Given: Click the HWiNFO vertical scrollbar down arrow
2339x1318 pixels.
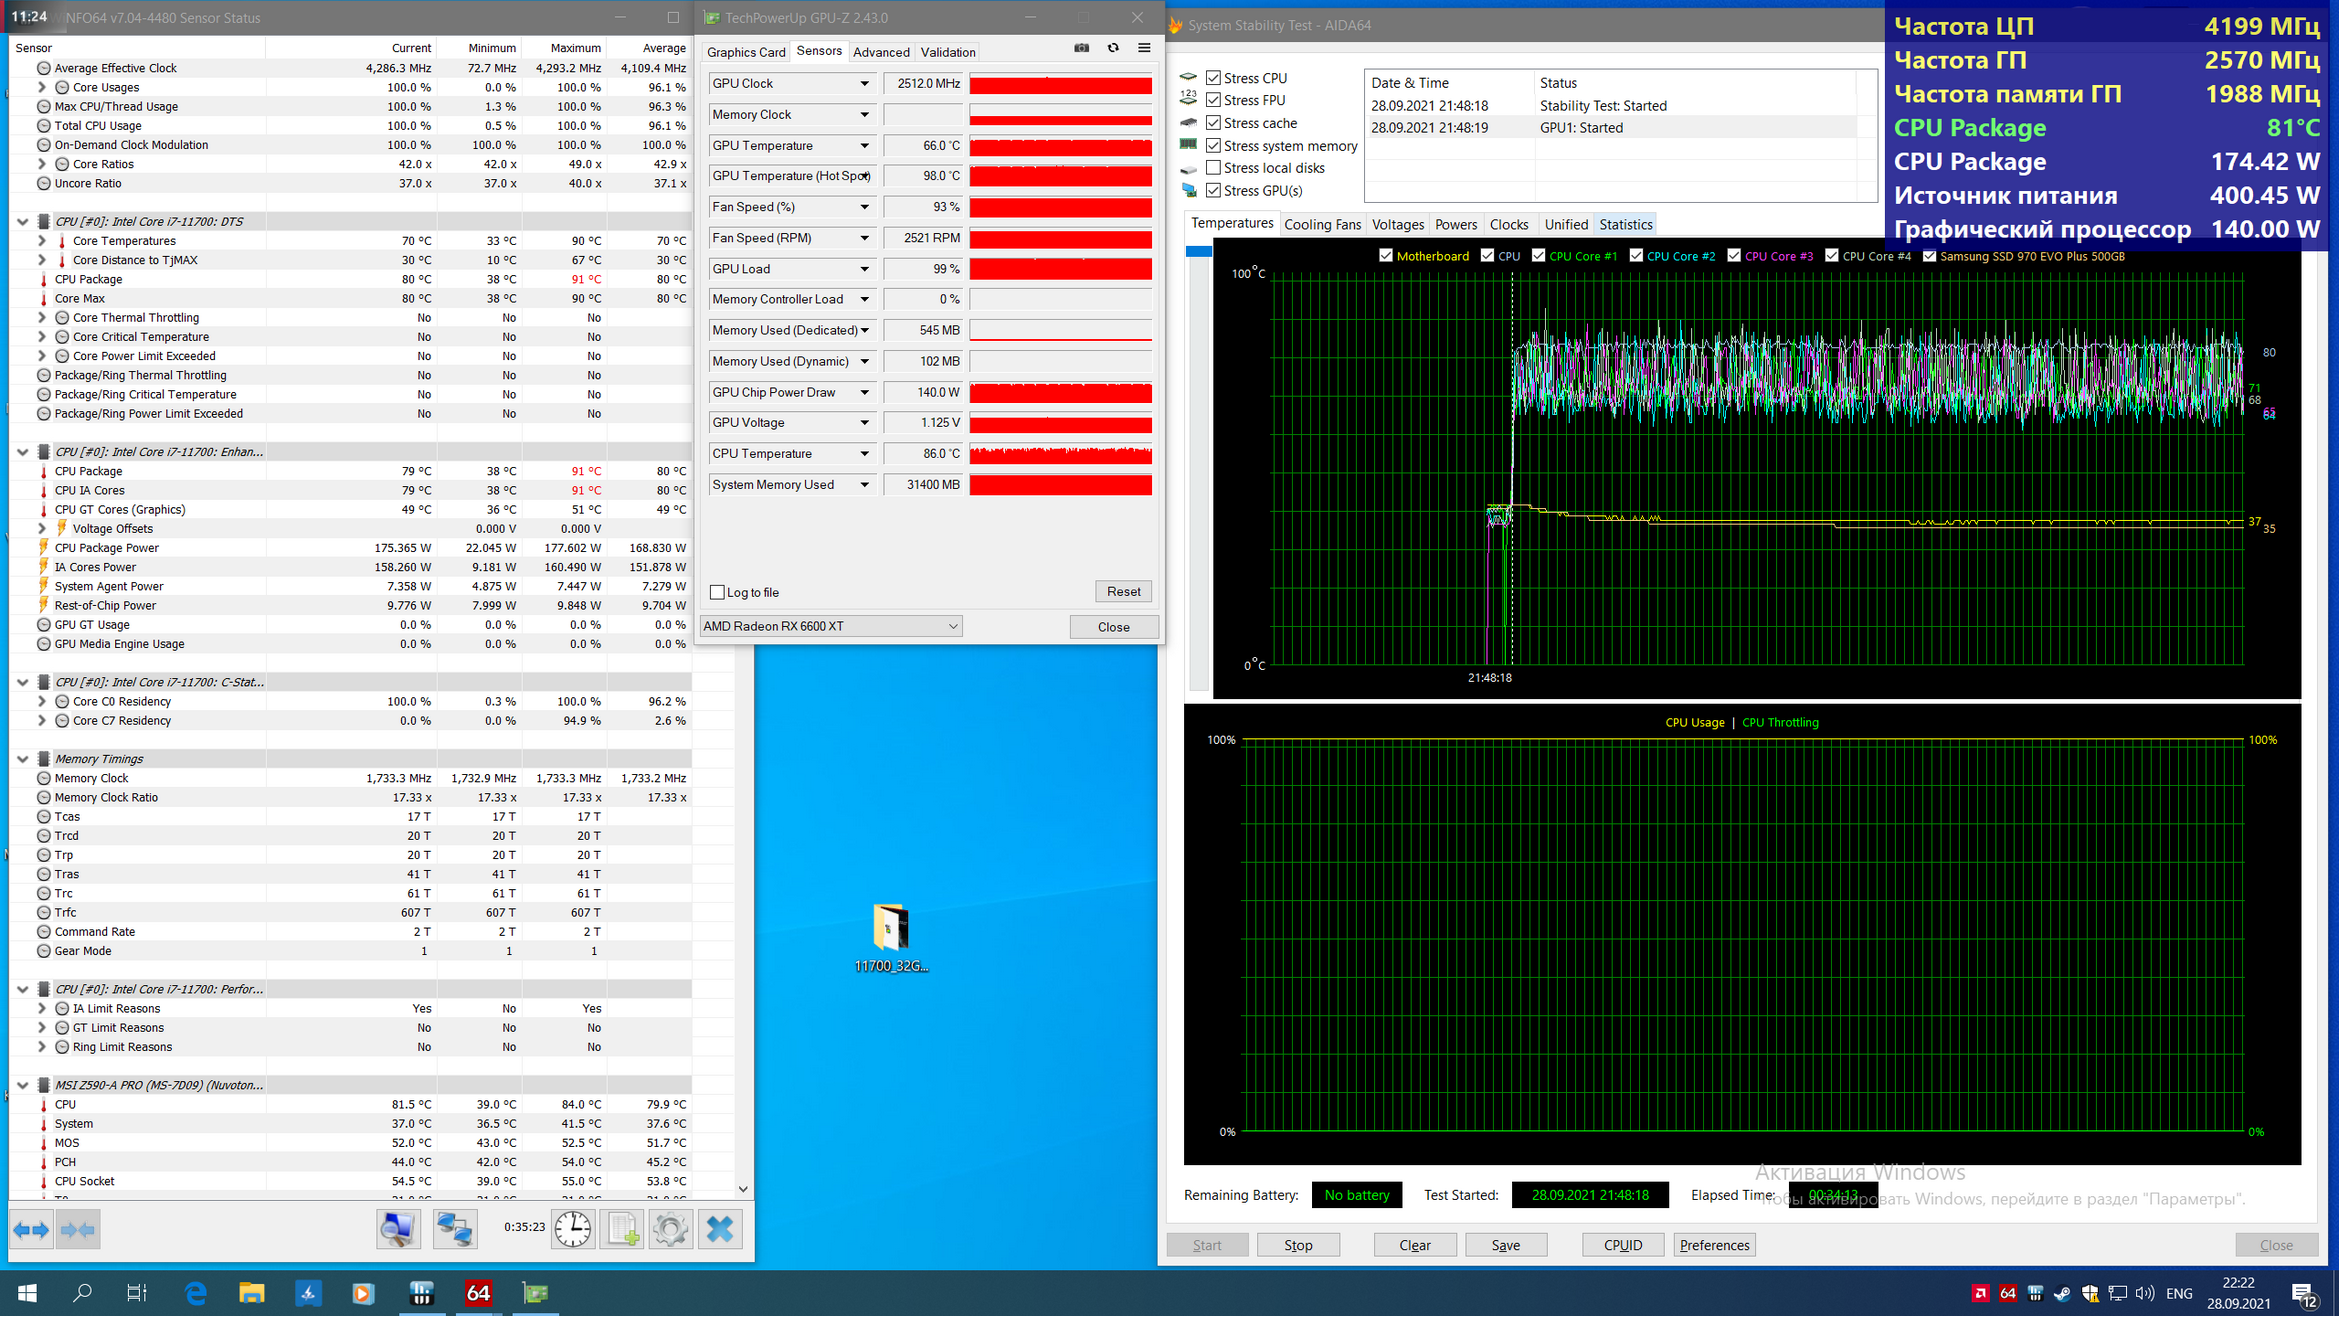Looking at the screenshot, I should click(x=743, y=1189).
